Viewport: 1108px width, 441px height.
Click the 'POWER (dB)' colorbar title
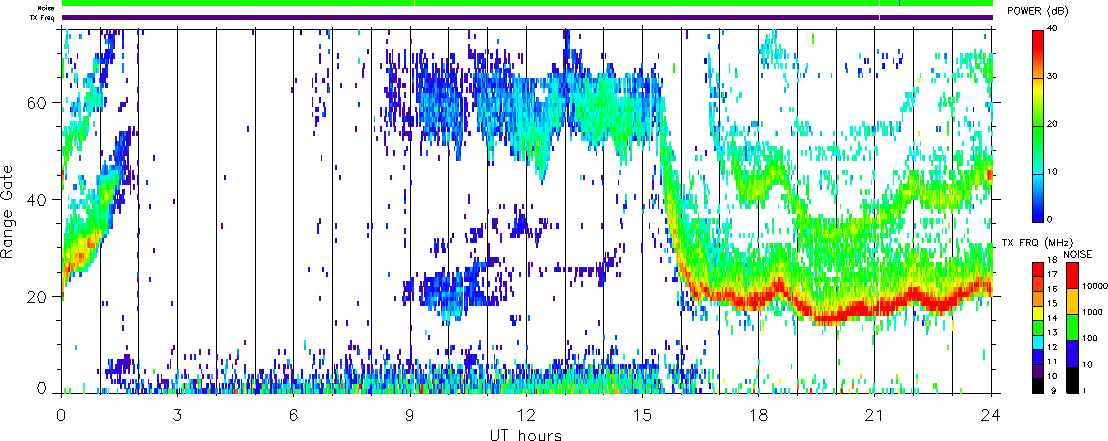tap(1038, 11)
